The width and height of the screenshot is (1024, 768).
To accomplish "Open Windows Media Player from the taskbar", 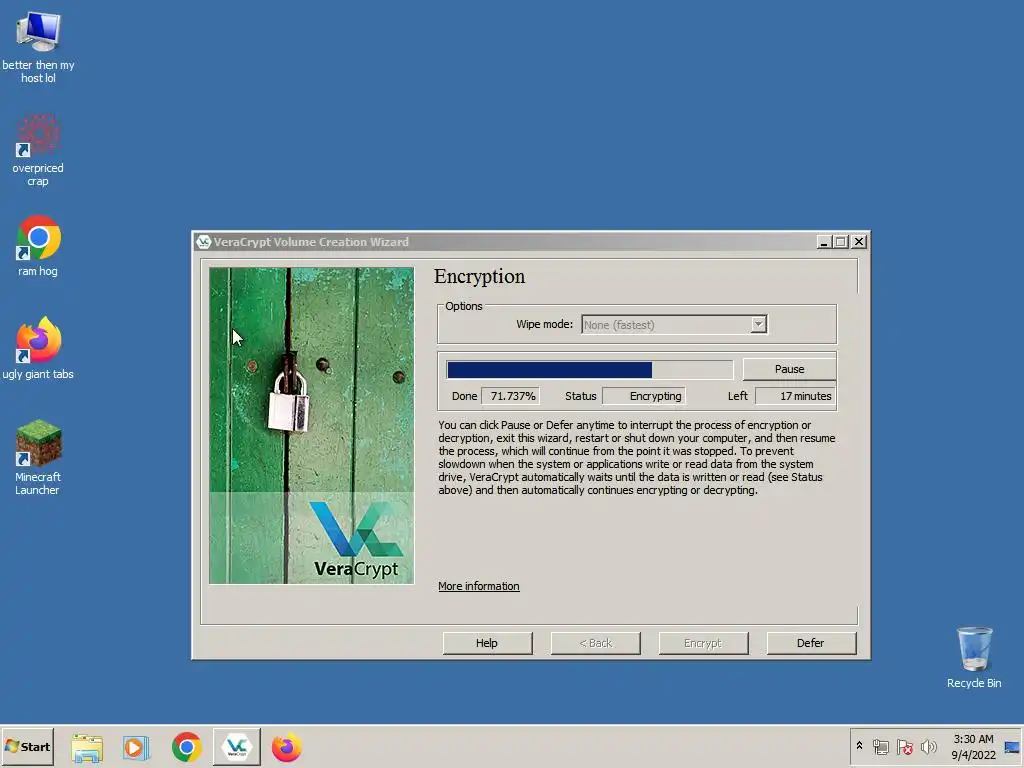I will (136, 747).
